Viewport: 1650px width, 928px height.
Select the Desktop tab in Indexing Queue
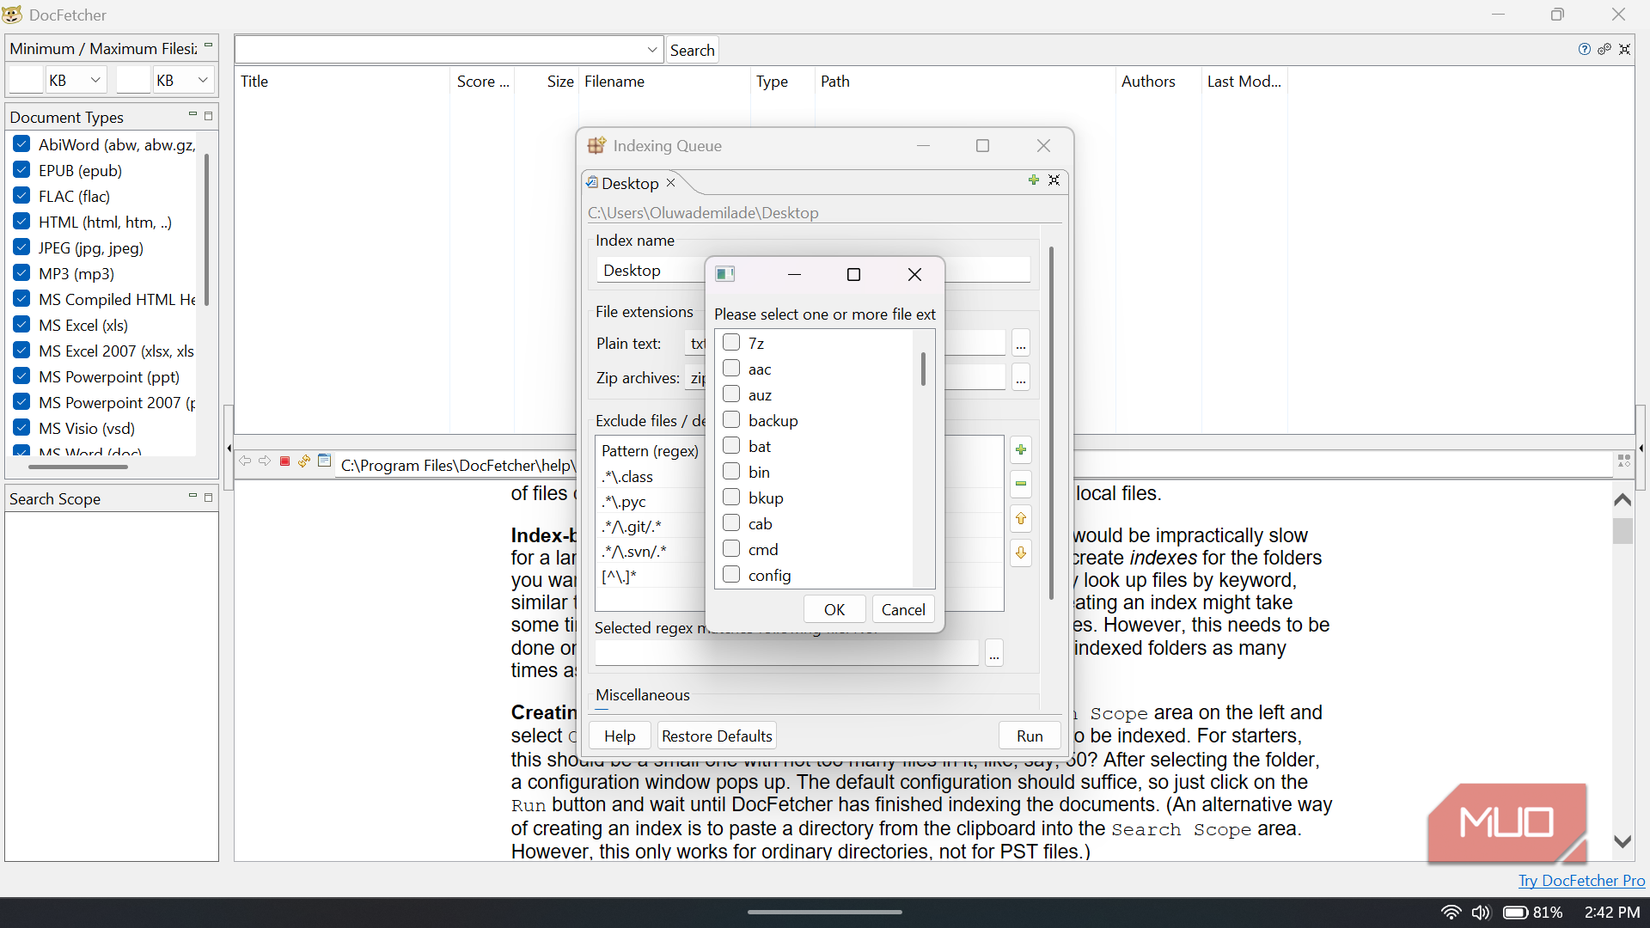tap(630, 183)
